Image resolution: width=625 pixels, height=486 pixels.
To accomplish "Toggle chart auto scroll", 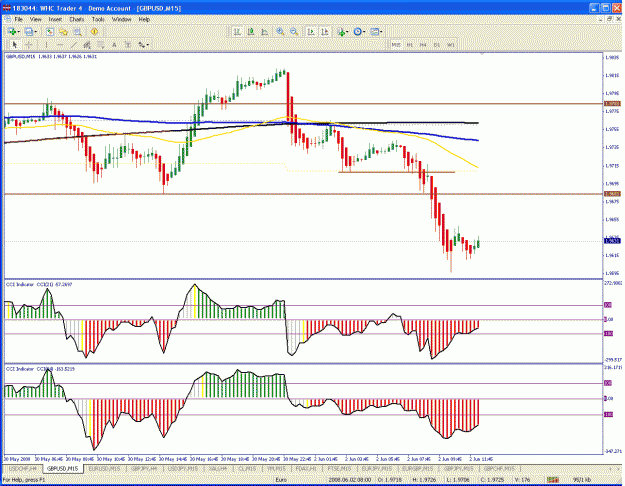I will pos(311,32).
